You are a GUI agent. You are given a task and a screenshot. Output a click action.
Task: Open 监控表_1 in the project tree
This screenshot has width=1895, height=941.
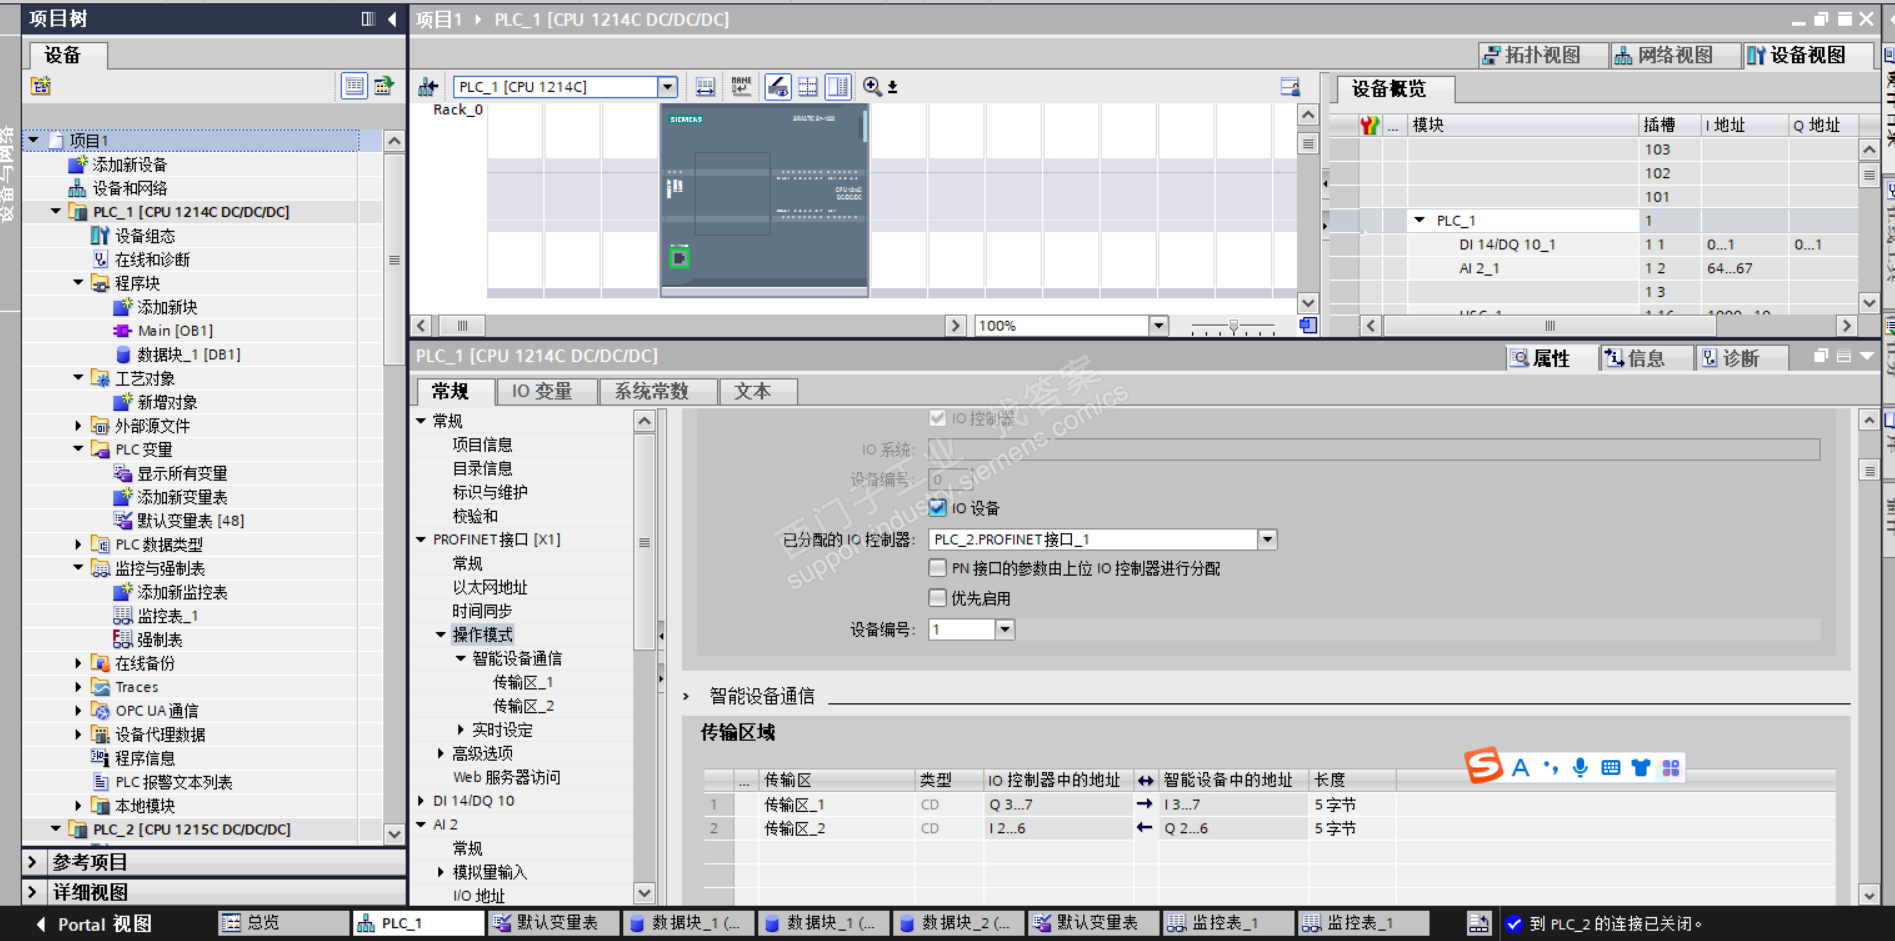click(167, 616)
